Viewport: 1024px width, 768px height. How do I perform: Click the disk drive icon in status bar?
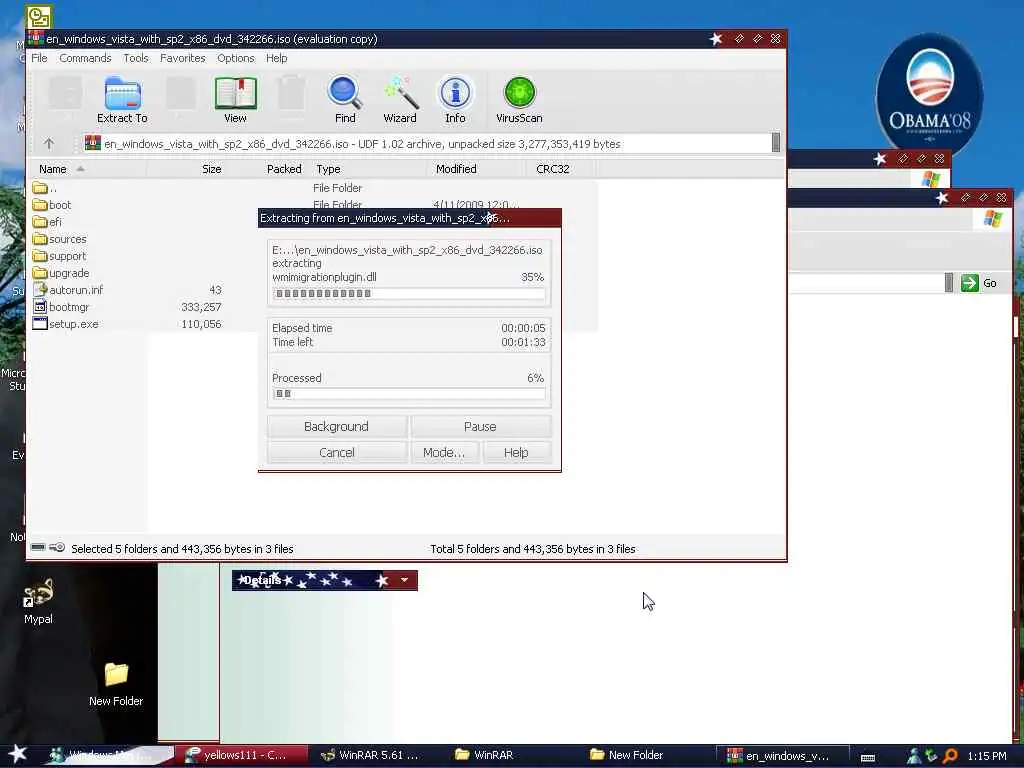click(x=39, y=547)
